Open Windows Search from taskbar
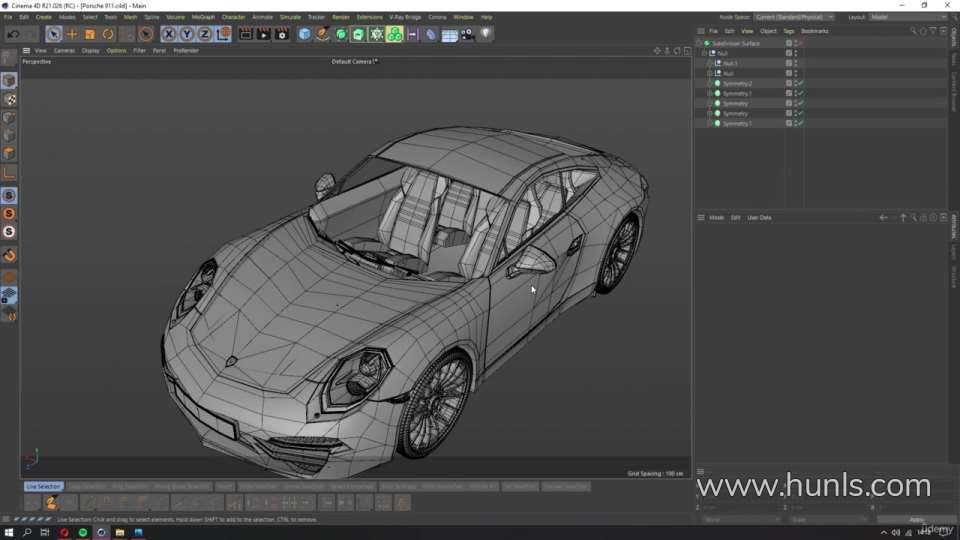This screenshot has width=960, height=540. coord(27,532)
